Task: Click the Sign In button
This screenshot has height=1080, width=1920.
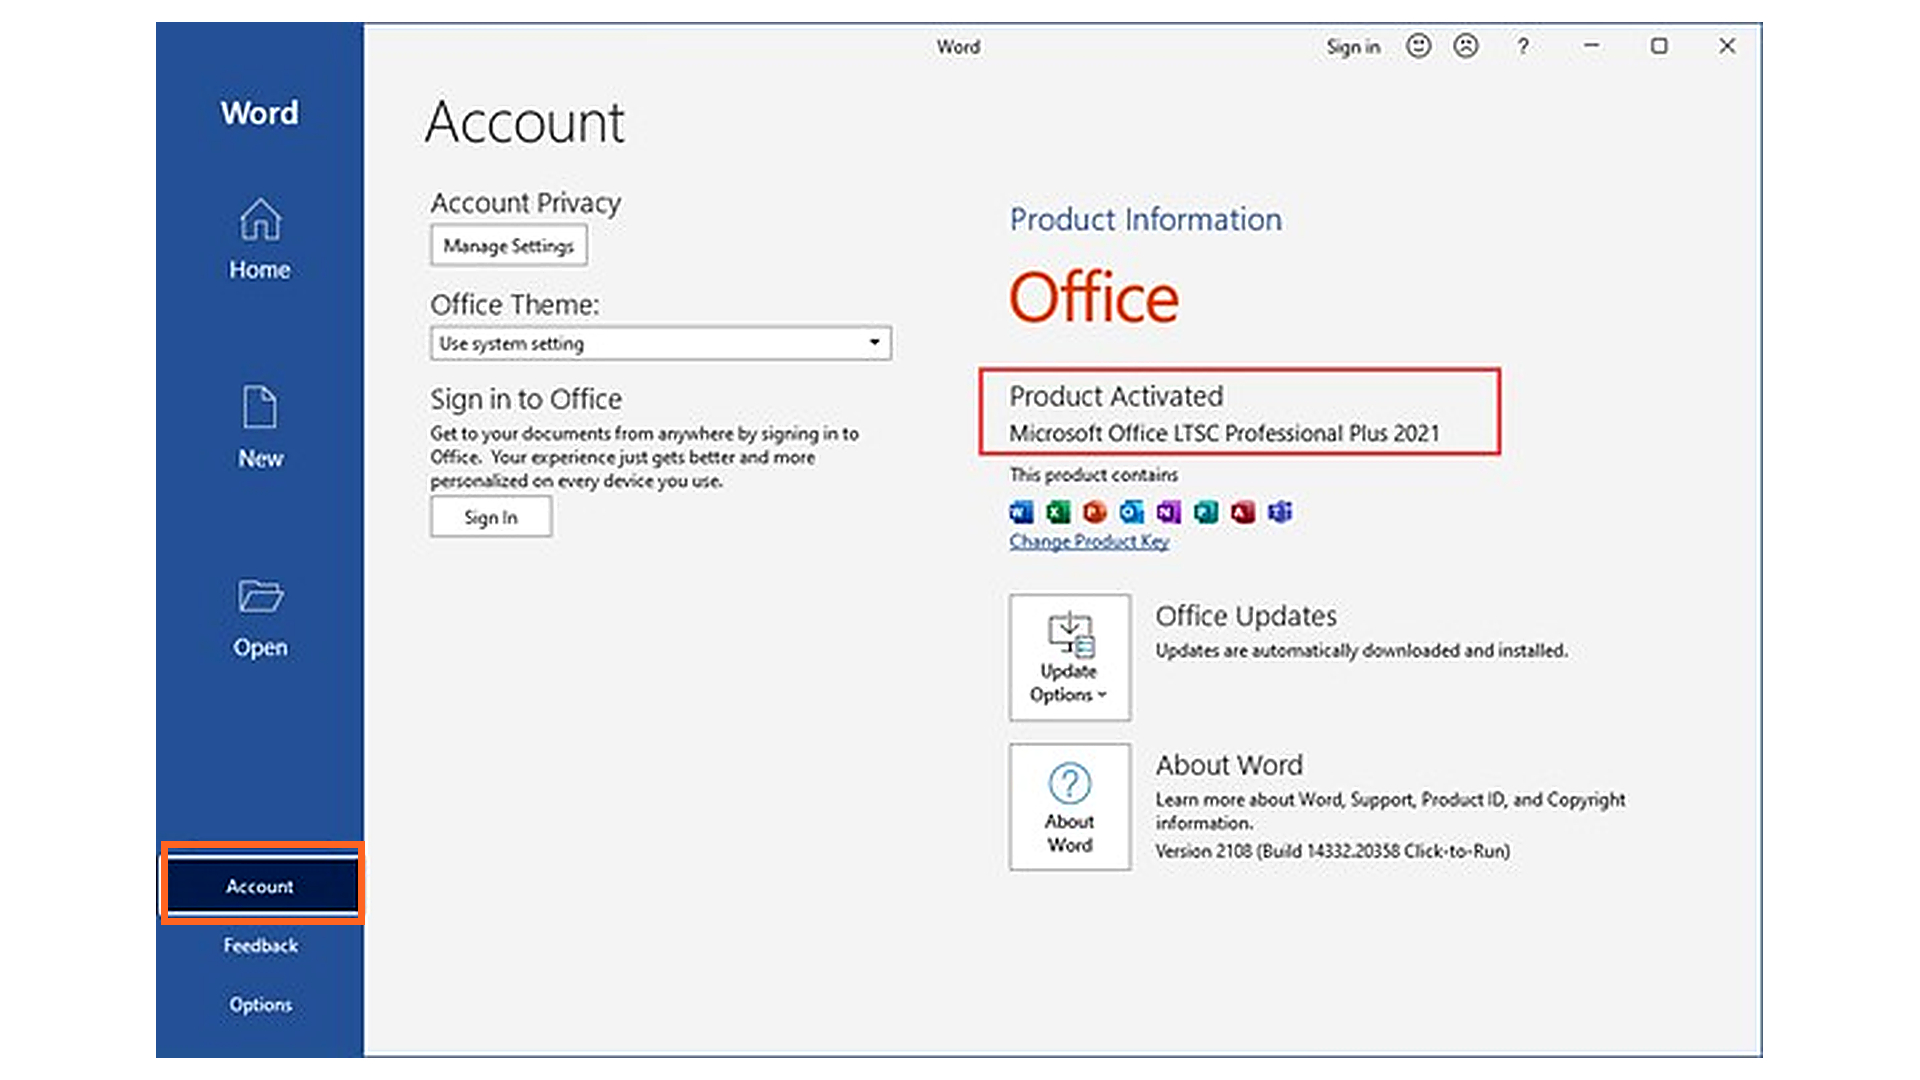Action: [491, 517]
